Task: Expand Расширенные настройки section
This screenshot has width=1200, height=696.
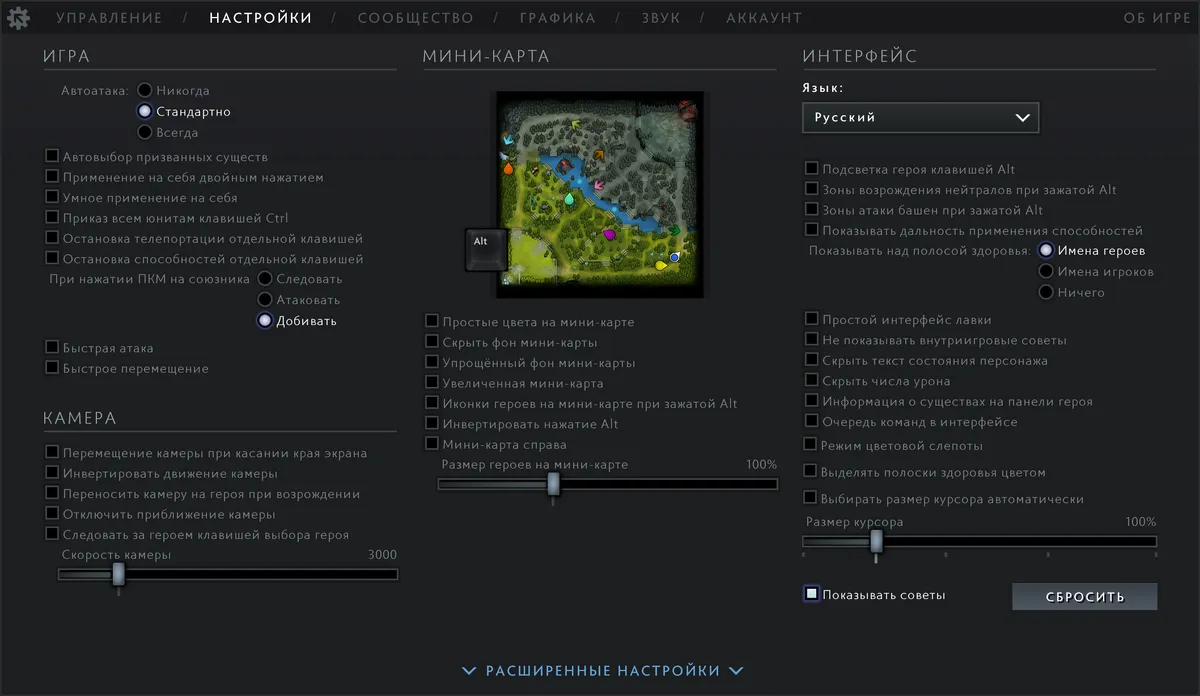Action: (x=603, y=671)
